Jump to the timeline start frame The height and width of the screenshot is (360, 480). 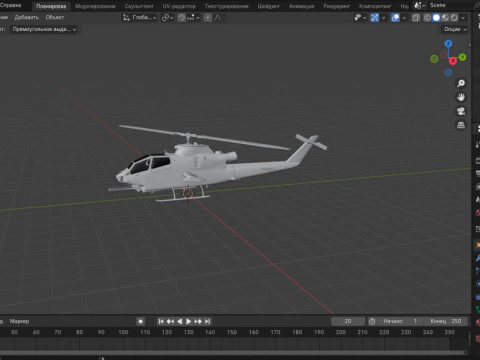pyautogui.click(x=161, y=321)
